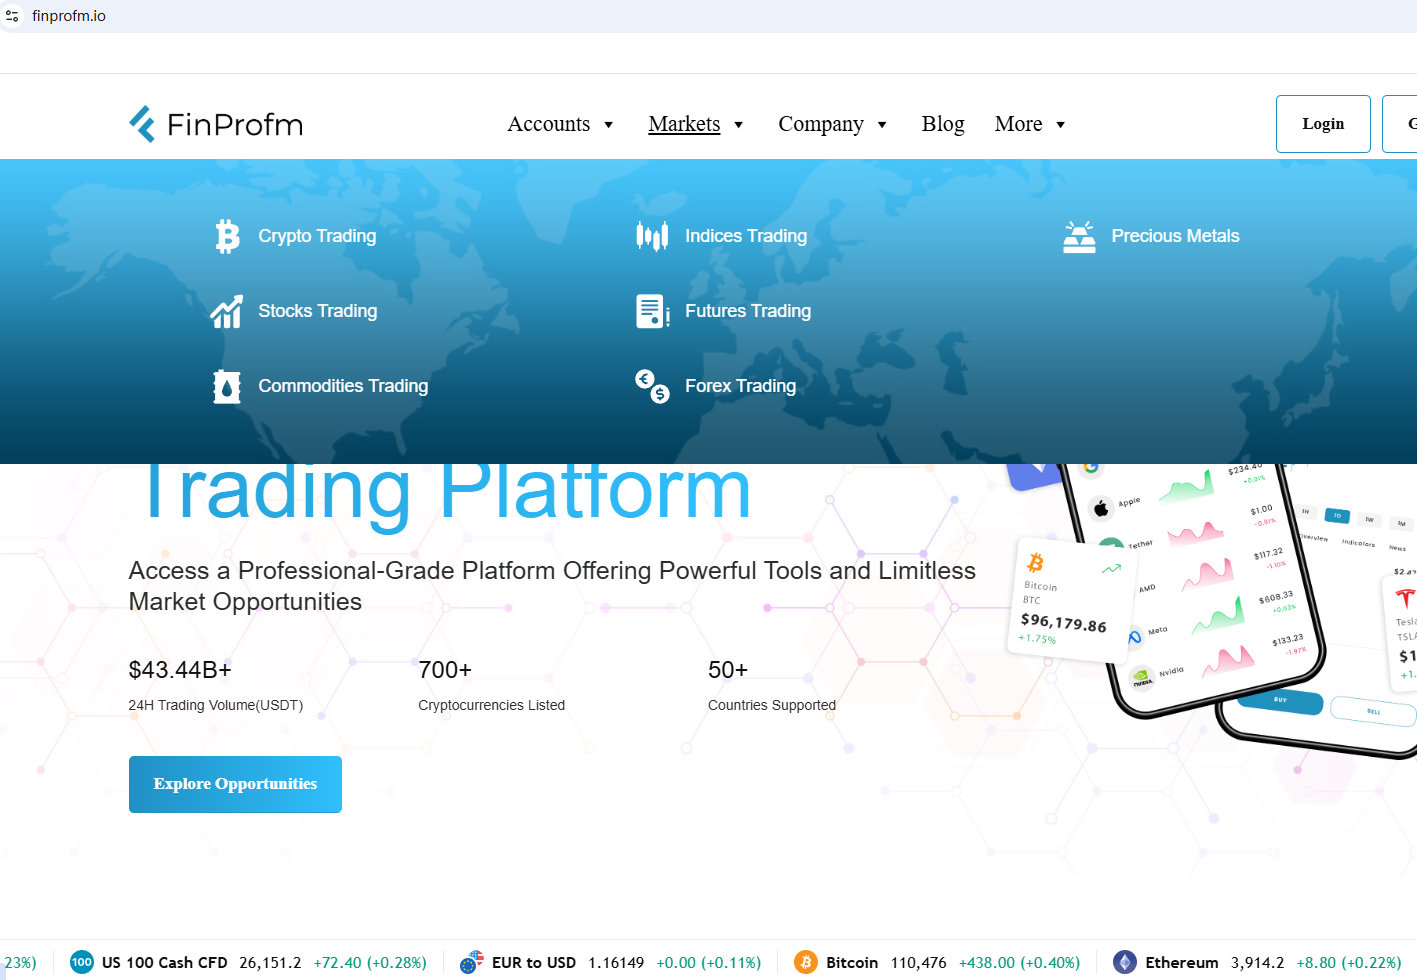Click the Bitcoin ticker coin icon
Viewport: 1417px width, 980px height.
click(806, 962)
